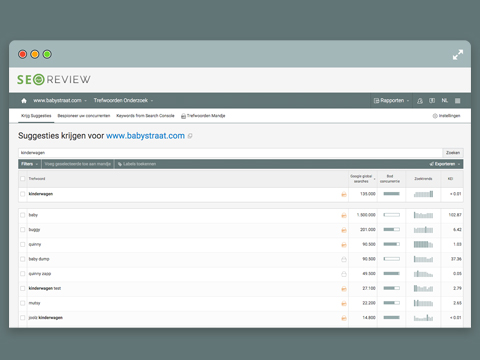480x360 pixels.
Task: Click the 1.500.000 searches value
Action: [x=366, y=215]
